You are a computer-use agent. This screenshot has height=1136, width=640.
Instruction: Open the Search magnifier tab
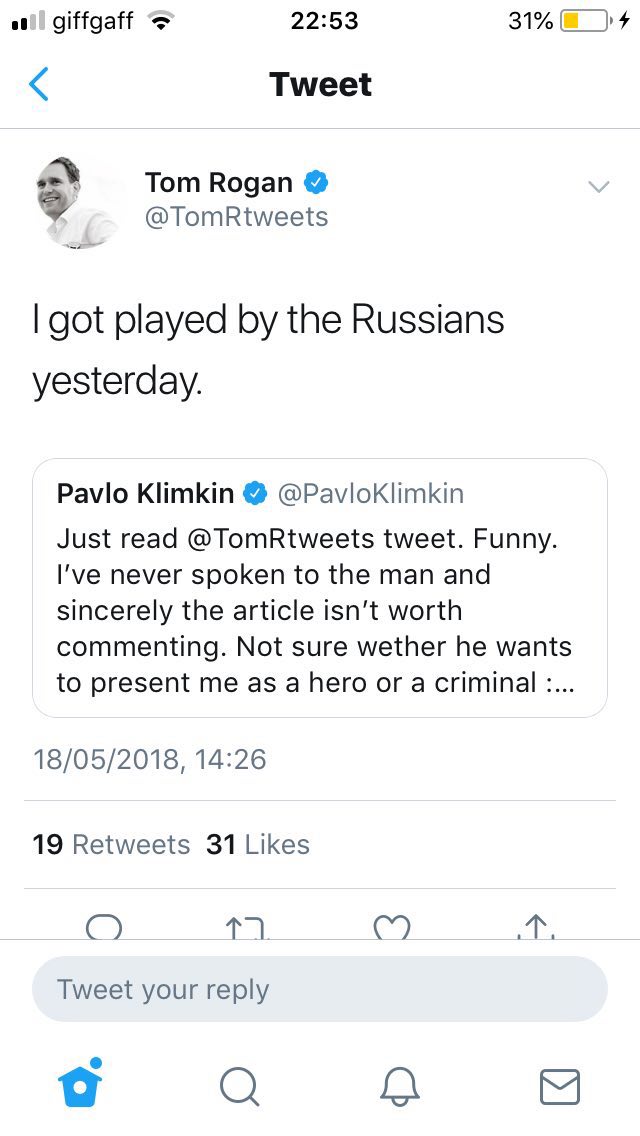[x=239, y=1087]
